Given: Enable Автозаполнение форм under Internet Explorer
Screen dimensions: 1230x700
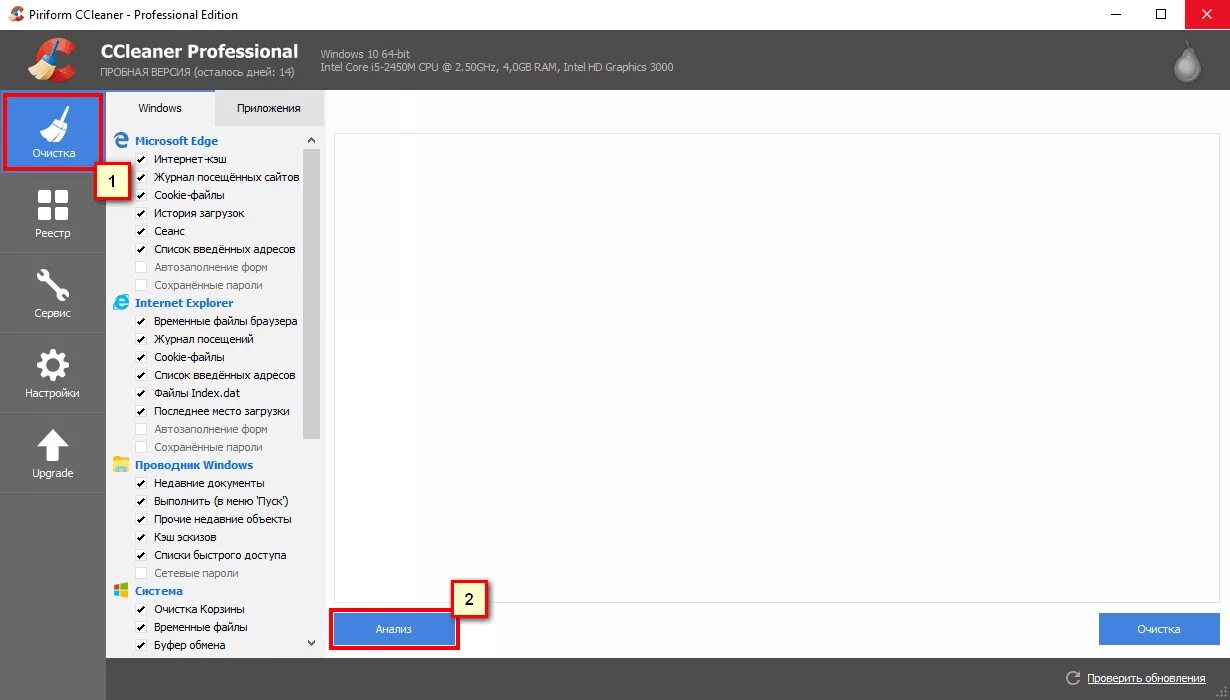Looking at the screenshot, I should click(141, 429).
